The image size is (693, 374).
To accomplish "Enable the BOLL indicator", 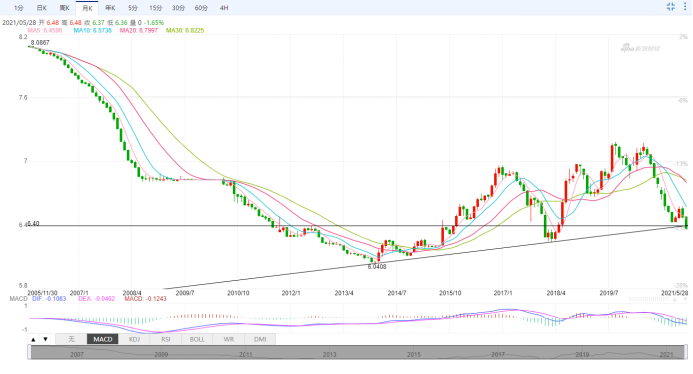I will tap(197, 339).
